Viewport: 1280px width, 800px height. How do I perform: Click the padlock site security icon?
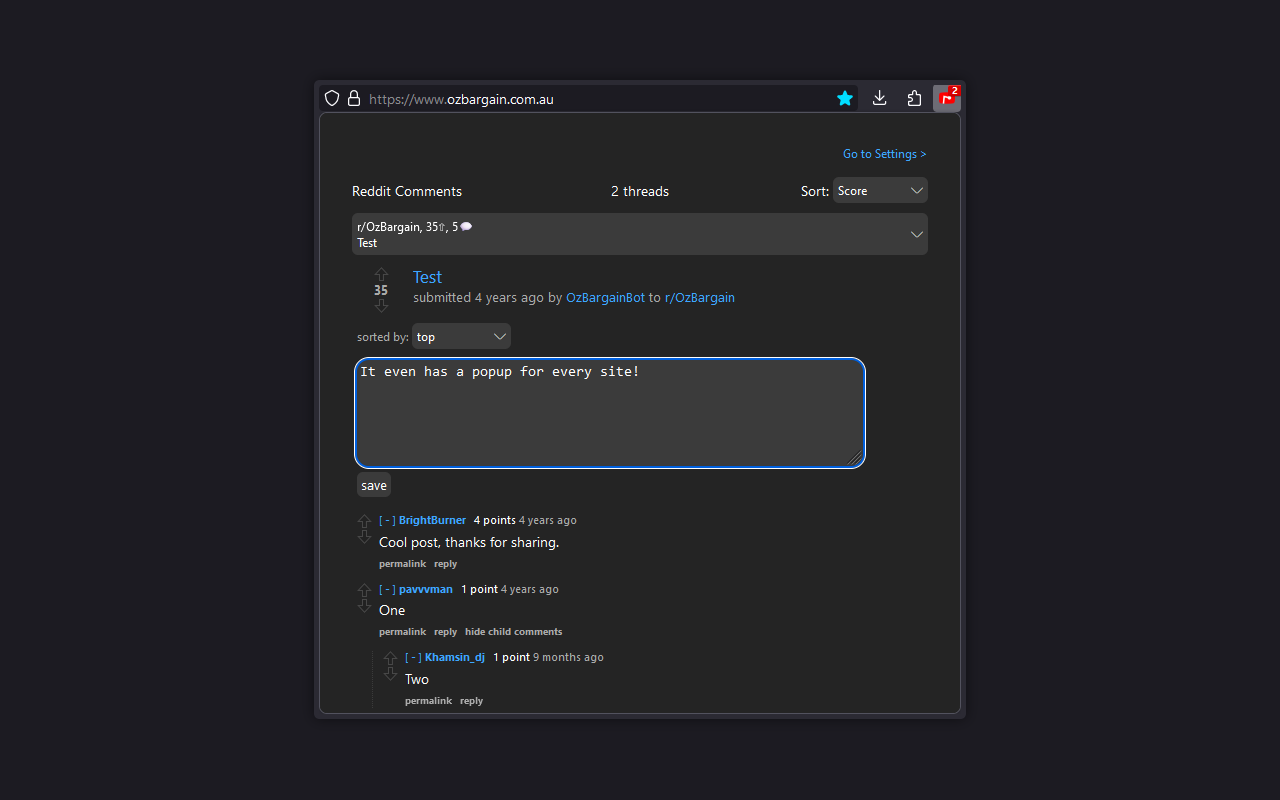point(354,98)
